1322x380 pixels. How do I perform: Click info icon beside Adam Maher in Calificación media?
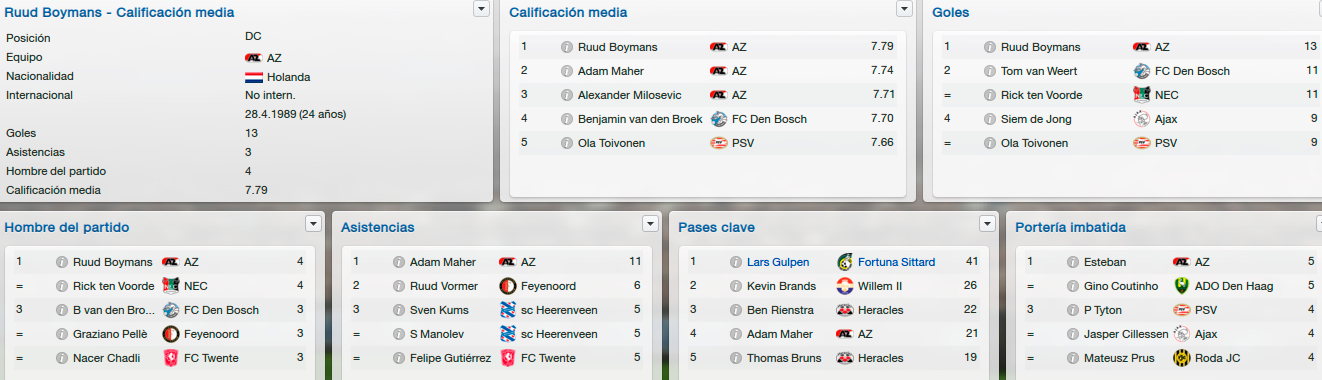(567, 71)
